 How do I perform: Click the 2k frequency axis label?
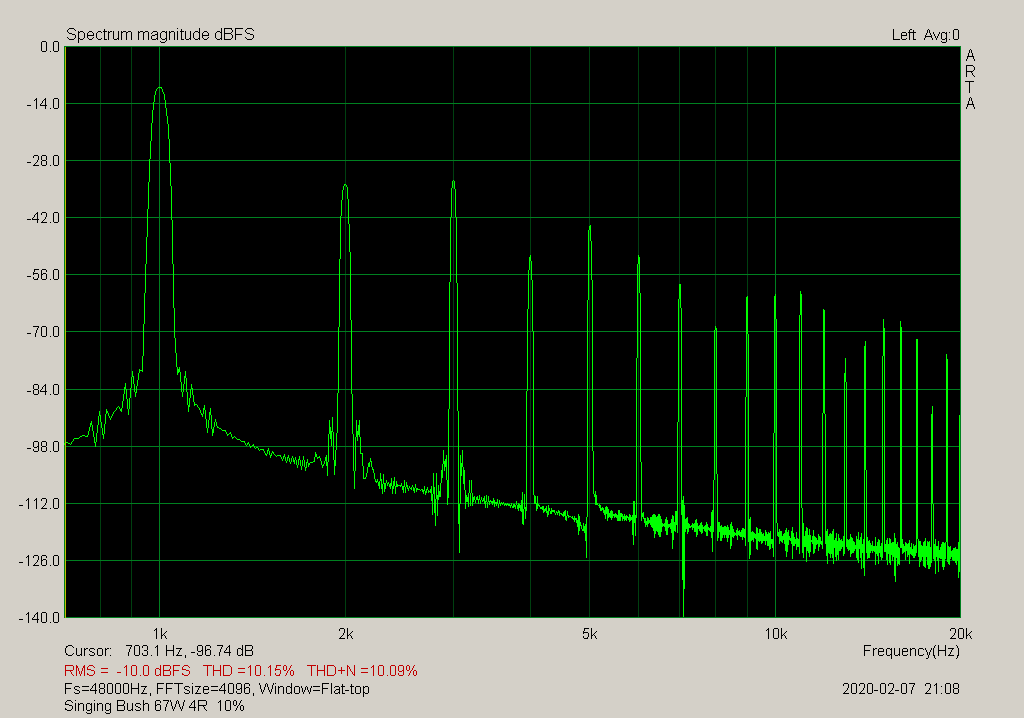click(345, 634)
